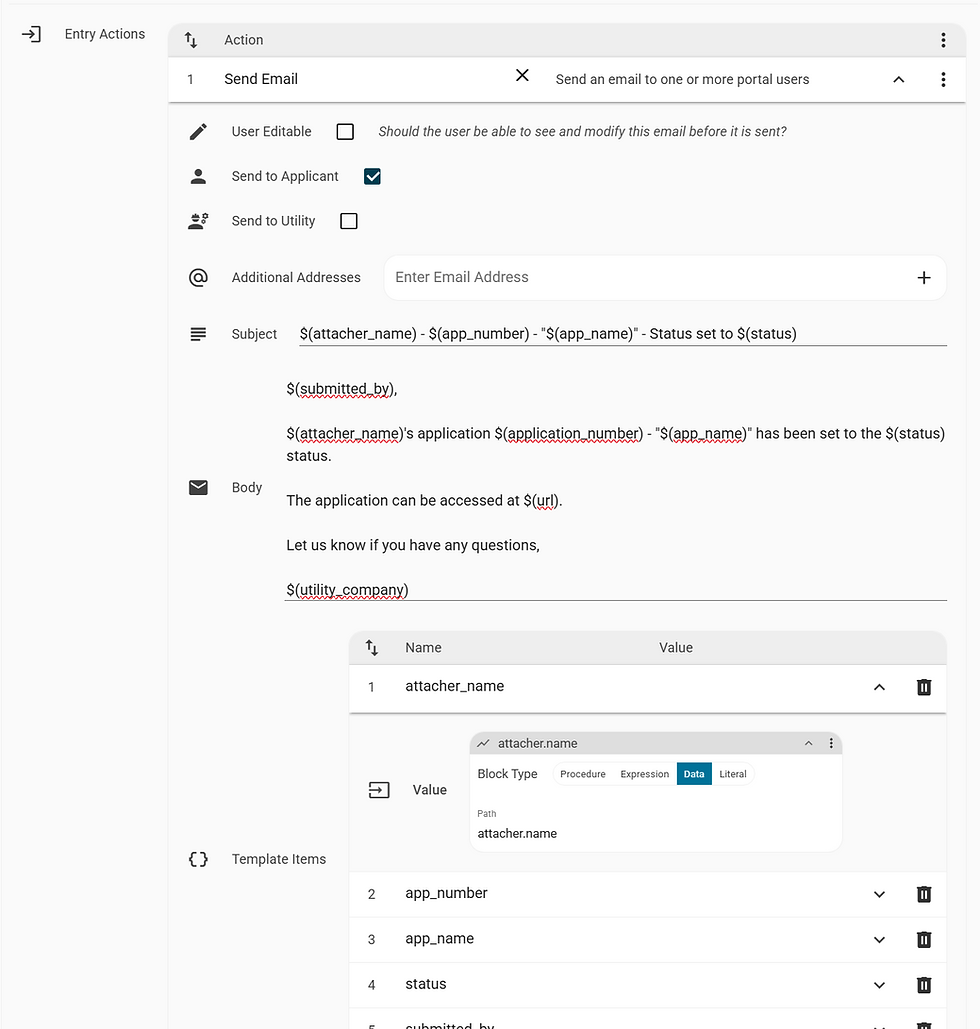Delete the attacher_name template item

click(924, 687)
